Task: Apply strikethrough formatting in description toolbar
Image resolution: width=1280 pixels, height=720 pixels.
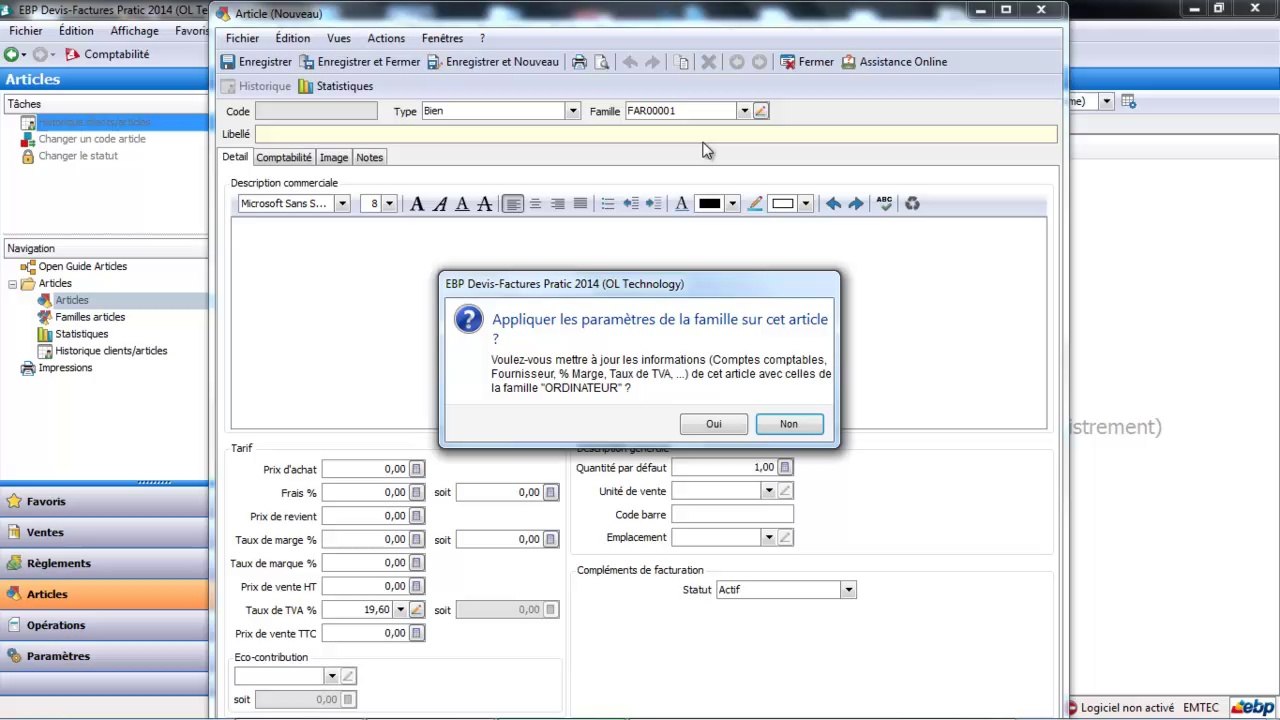Action: coord(484,204)
